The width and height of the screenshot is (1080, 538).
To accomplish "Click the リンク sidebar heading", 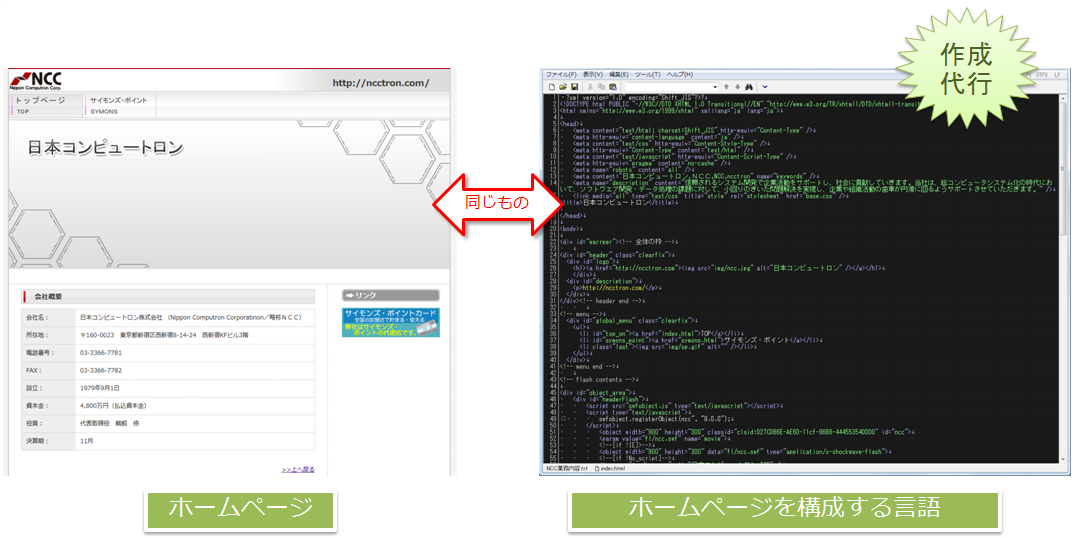I will (391, 296).
